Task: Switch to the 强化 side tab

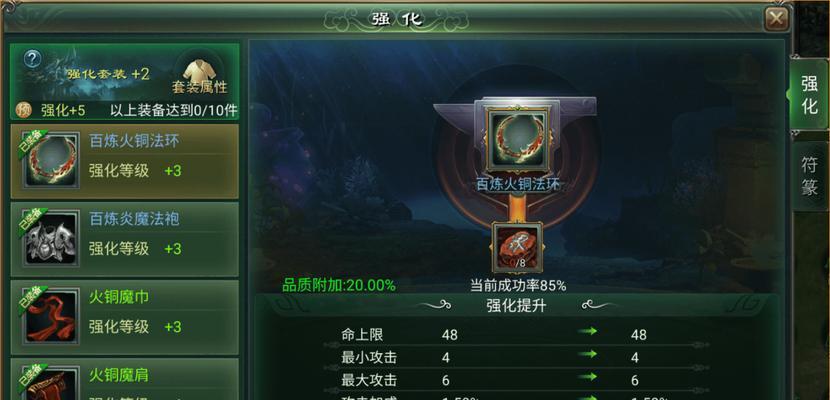Action: (x=809, y=94)
